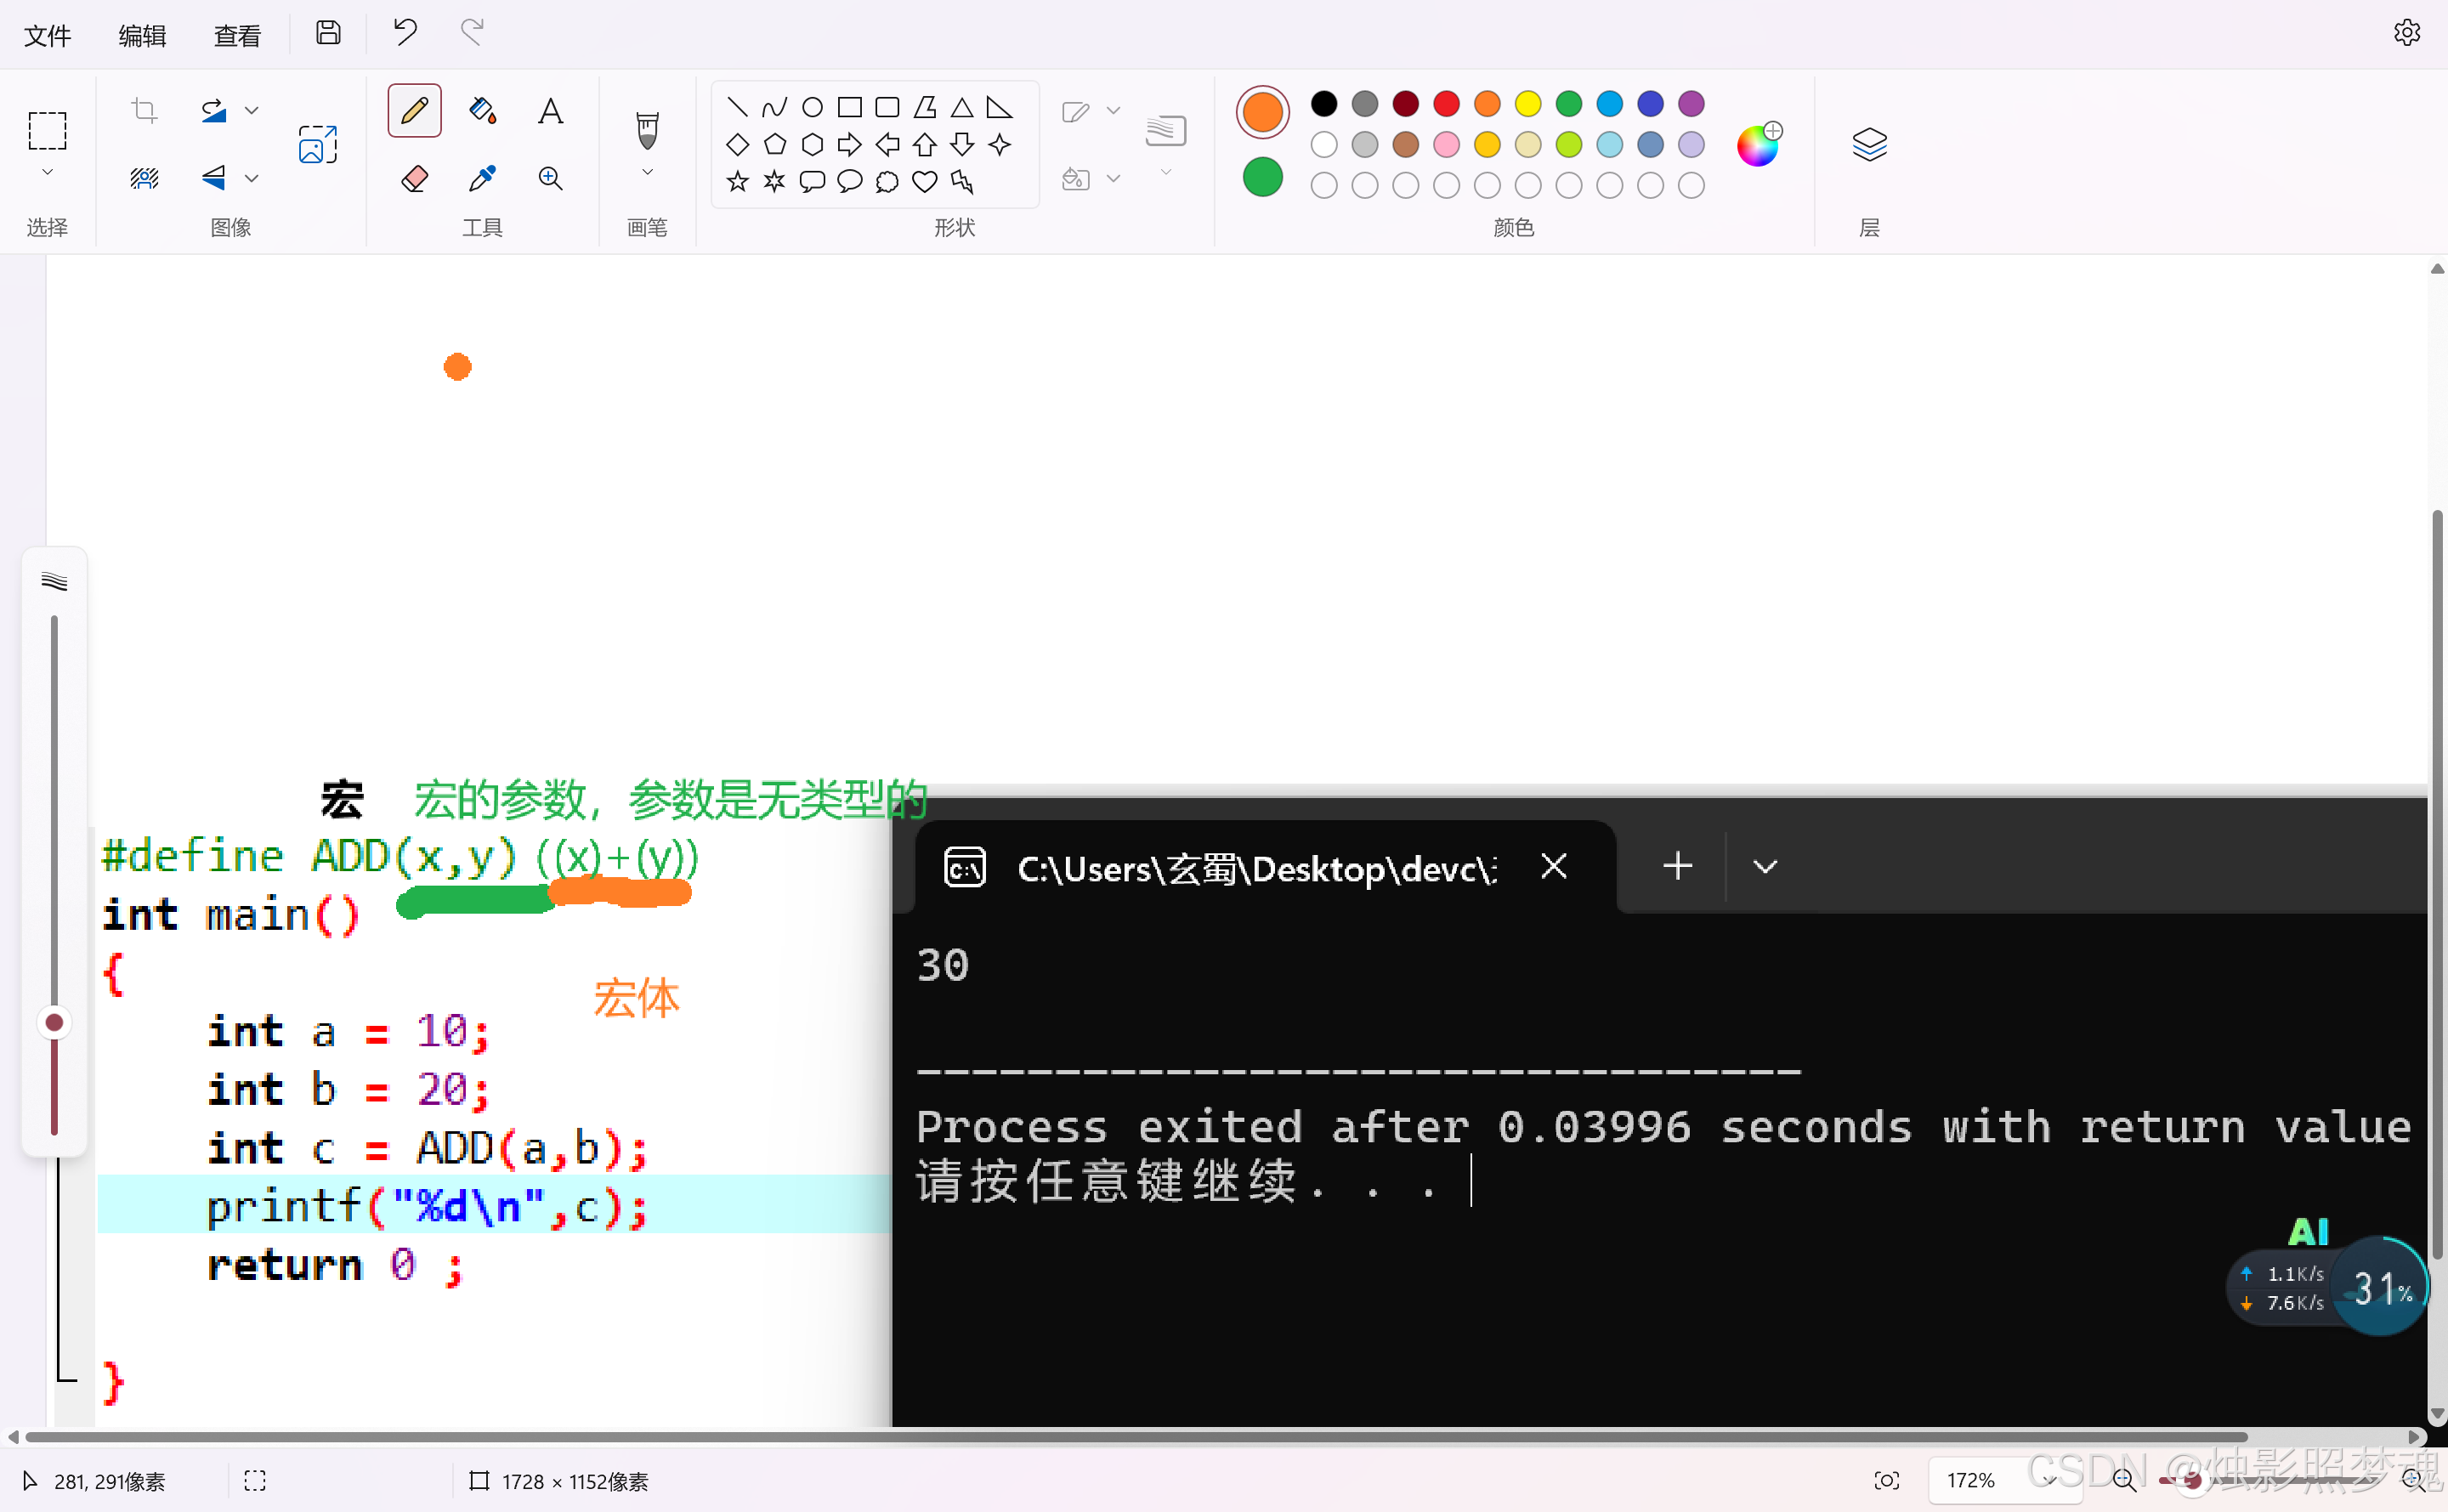
Task: Select the Rounded rectangle shape
Action: pos(887,107)
